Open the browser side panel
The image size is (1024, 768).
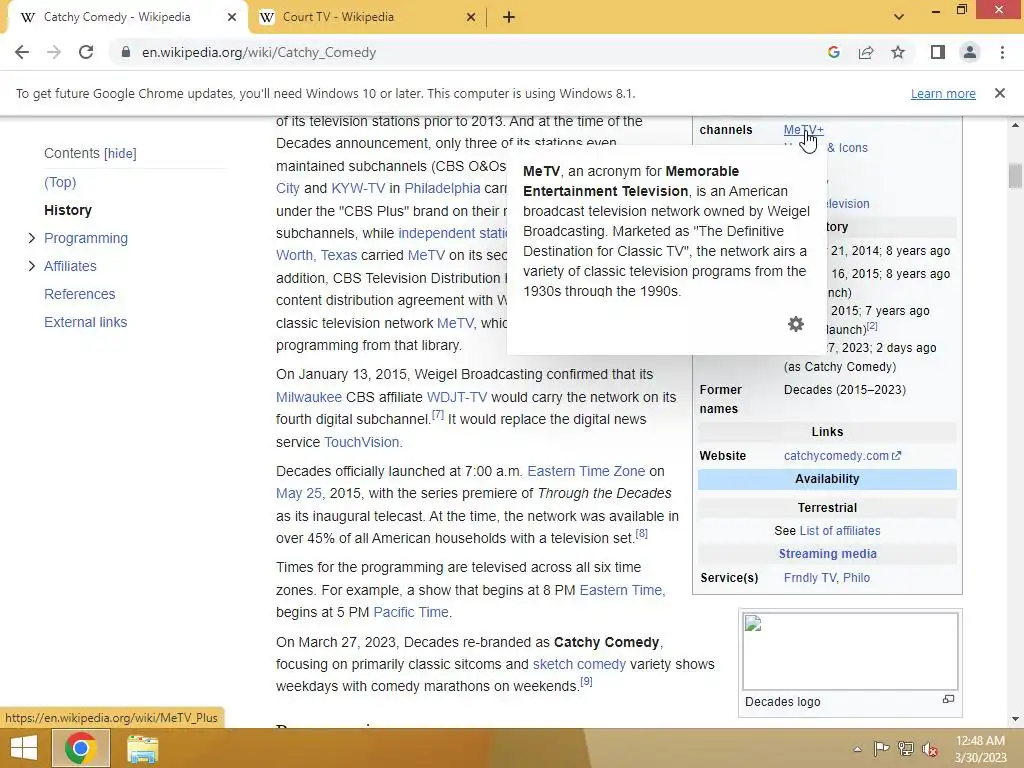pyautogui.click(x=938, y=52)
